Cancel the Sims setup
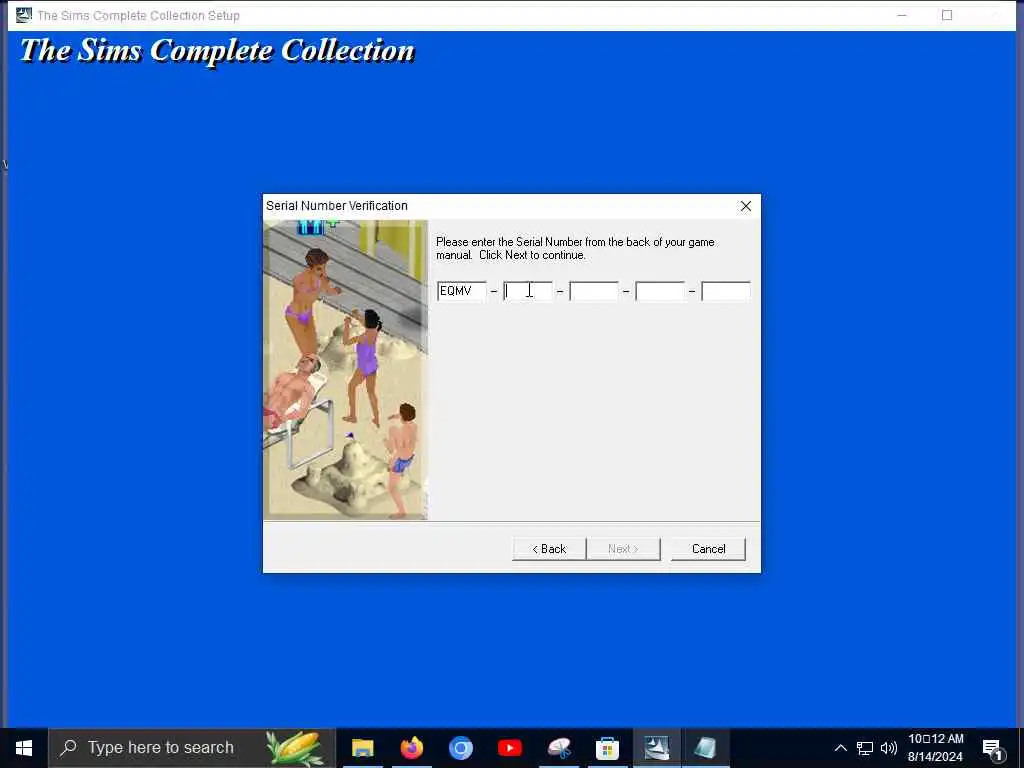 (708, 549)
